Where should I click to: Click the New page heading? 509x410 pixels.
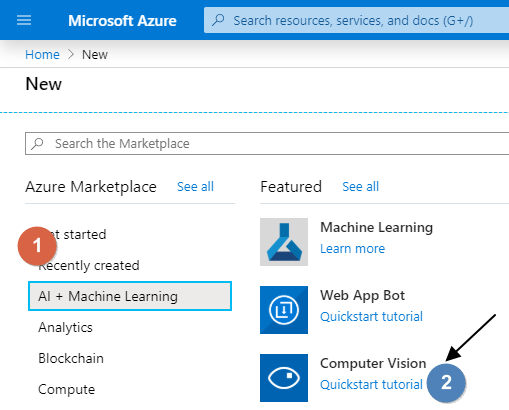[44, 84]
